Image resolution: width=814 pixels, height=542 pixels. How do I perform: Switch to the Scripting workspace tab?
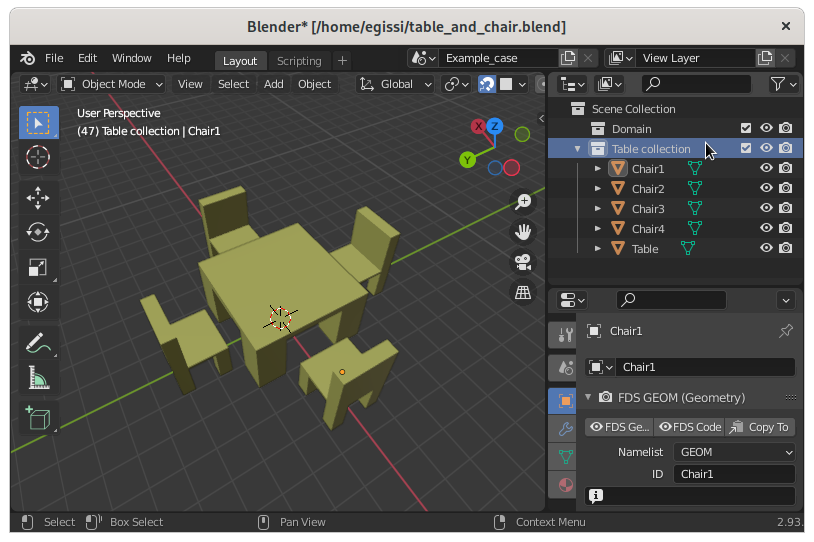[x=299, y=60]
